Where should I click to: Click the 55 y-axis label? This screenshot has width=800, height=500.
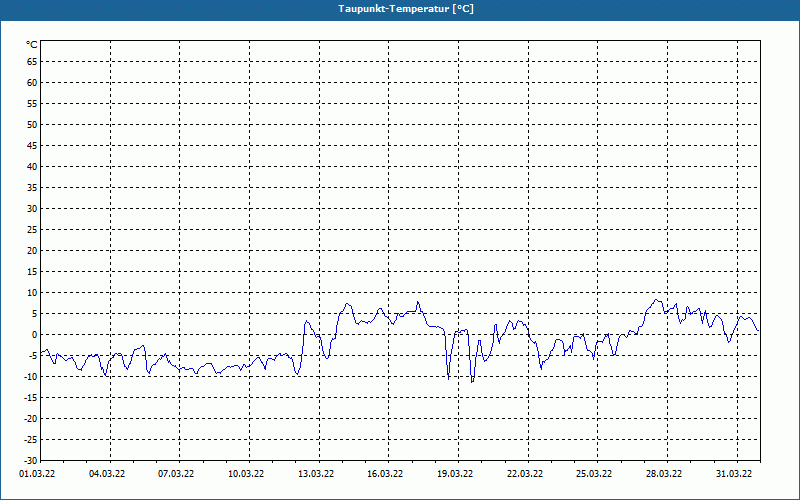32,104
